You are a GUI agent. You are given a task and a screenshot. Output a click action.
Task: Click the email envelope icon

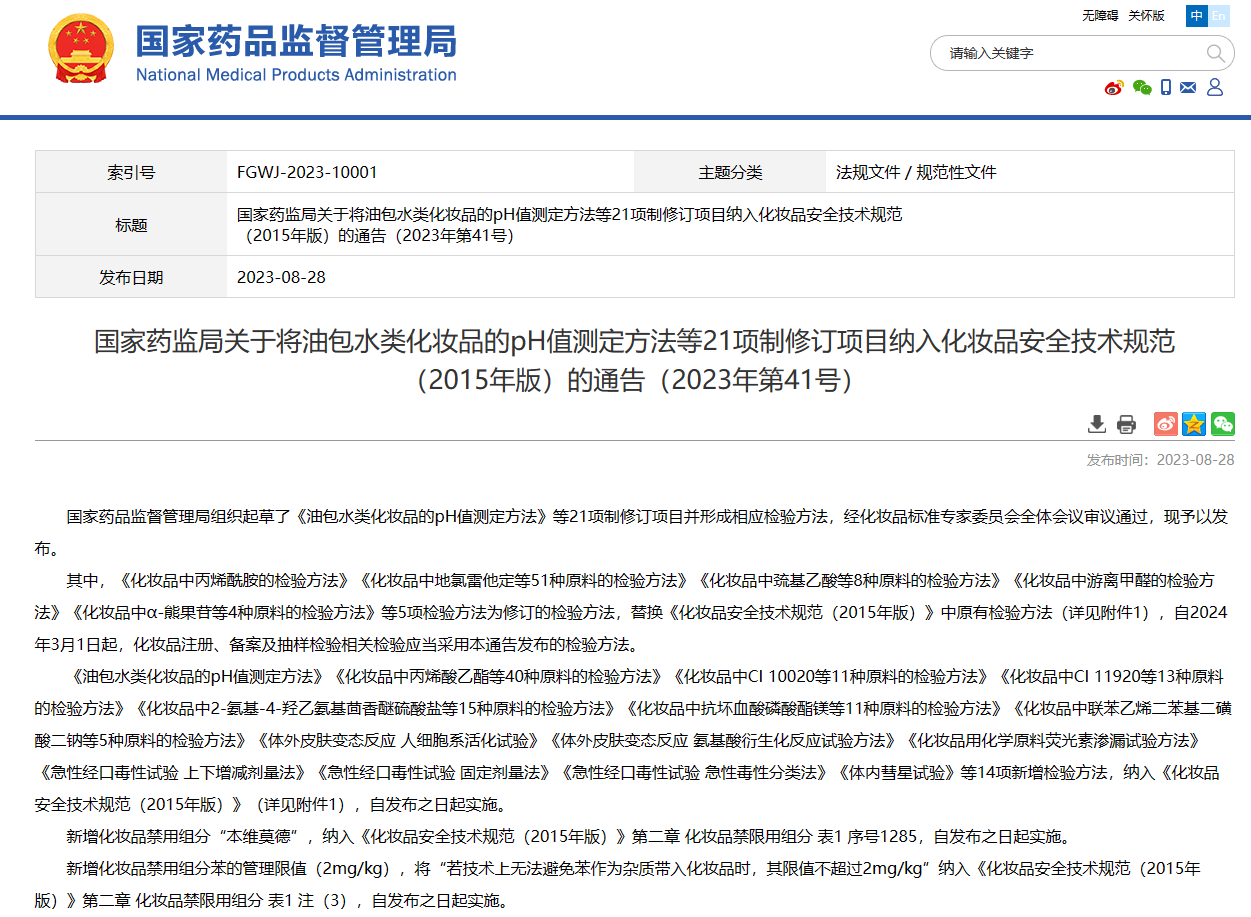1188,88
